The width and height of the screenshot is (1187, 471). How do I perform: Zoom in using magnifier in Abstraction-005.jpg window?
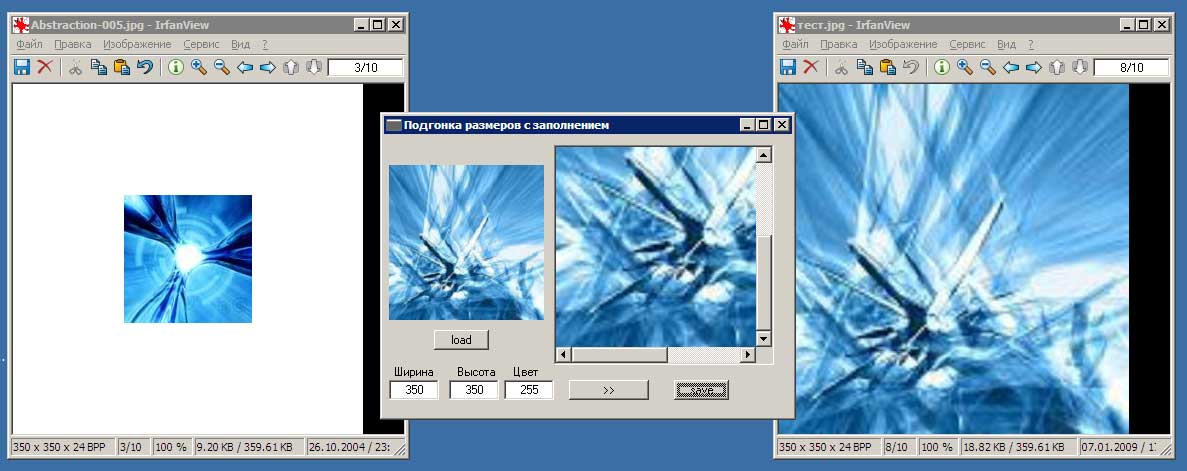[x=198, y=67]
